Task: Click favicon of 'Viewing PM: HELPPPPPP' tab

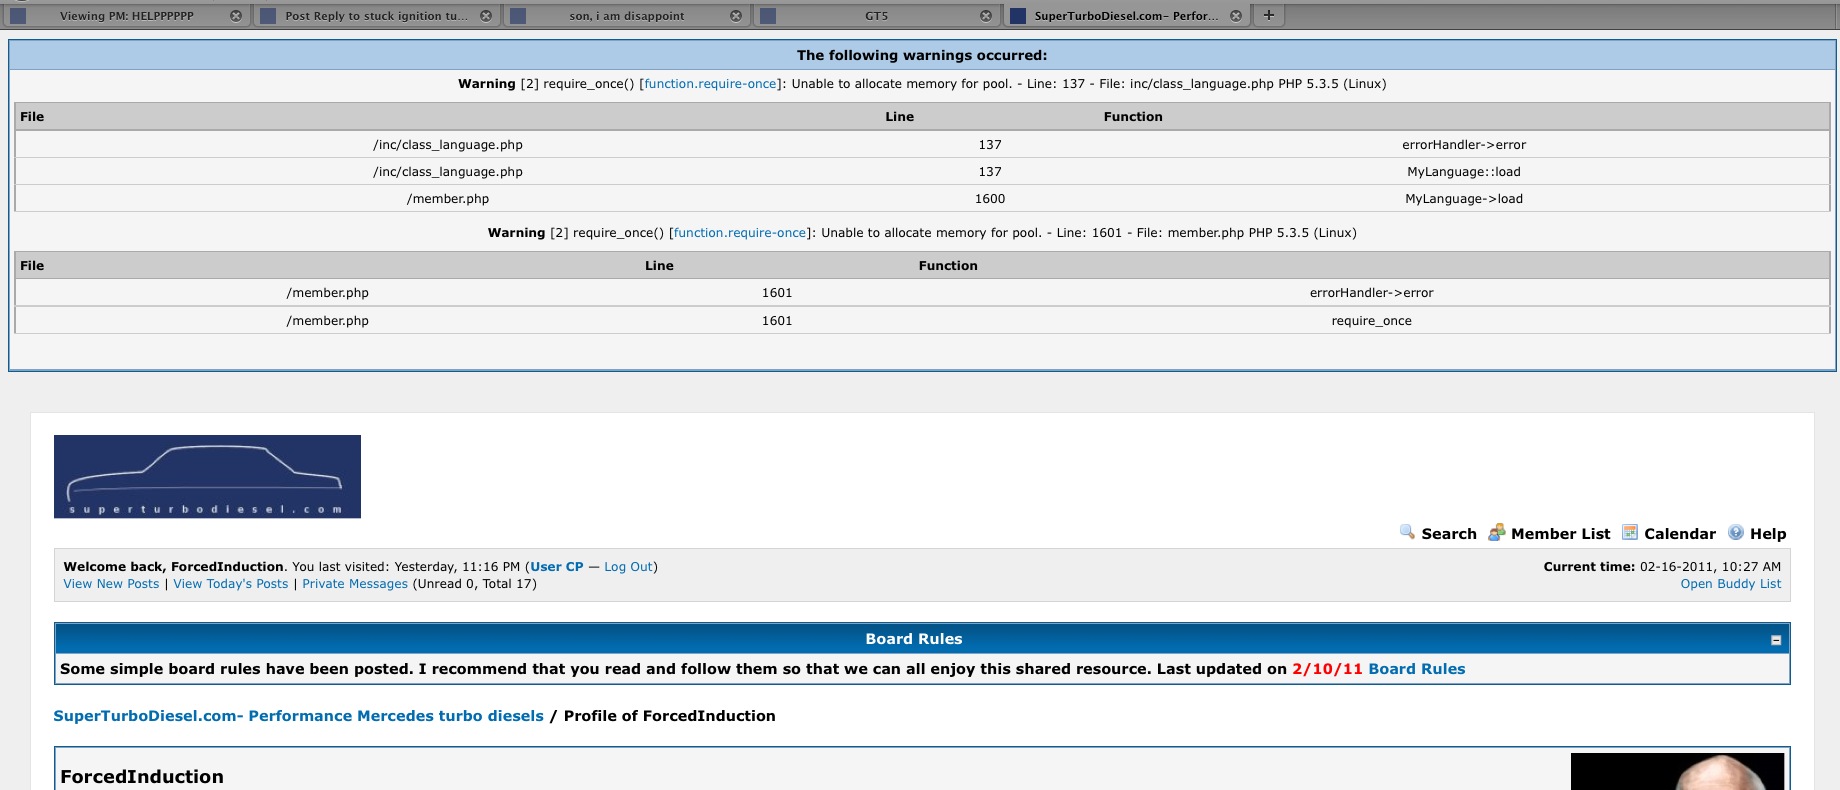Action: click(x=18, y=16)
